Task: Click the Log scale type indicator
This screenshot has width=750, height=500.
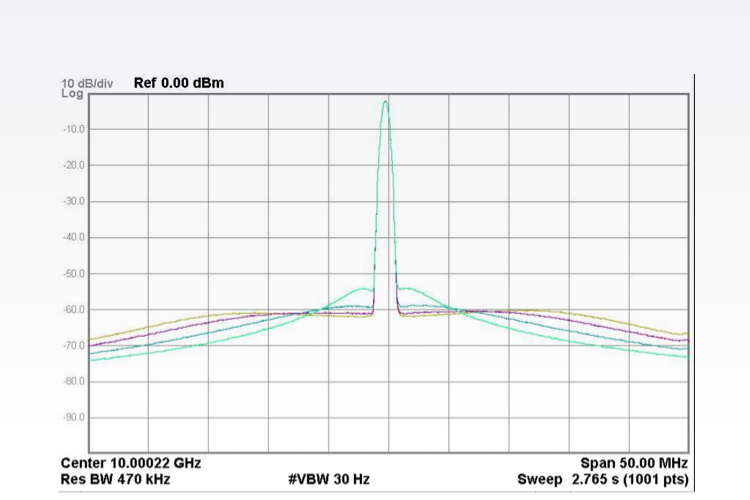Action: click(71, 93)
